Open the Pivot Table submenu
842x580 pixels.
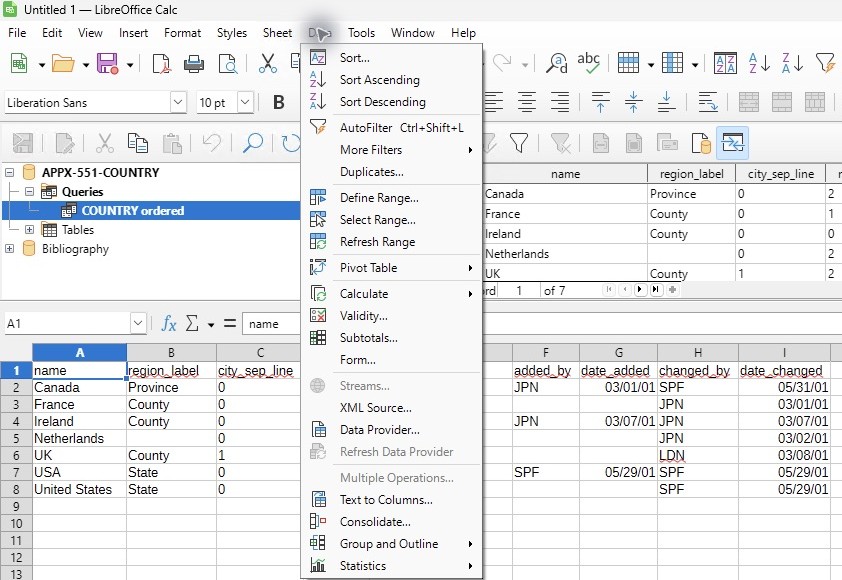tap(391, 267)
